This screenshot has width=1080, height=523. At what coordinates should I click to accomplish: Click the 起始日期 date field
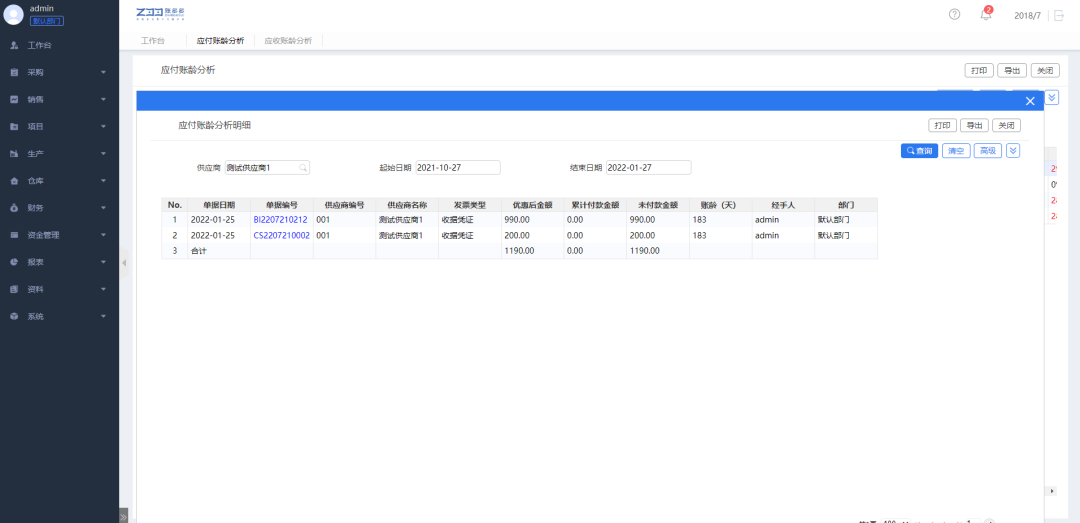coord(457,168)
